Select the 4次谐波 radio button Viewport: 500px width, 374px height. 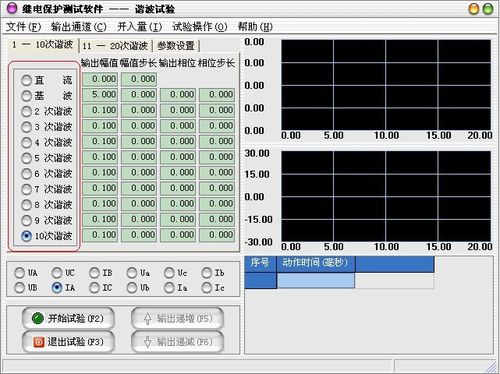click(x=26, y=143)
